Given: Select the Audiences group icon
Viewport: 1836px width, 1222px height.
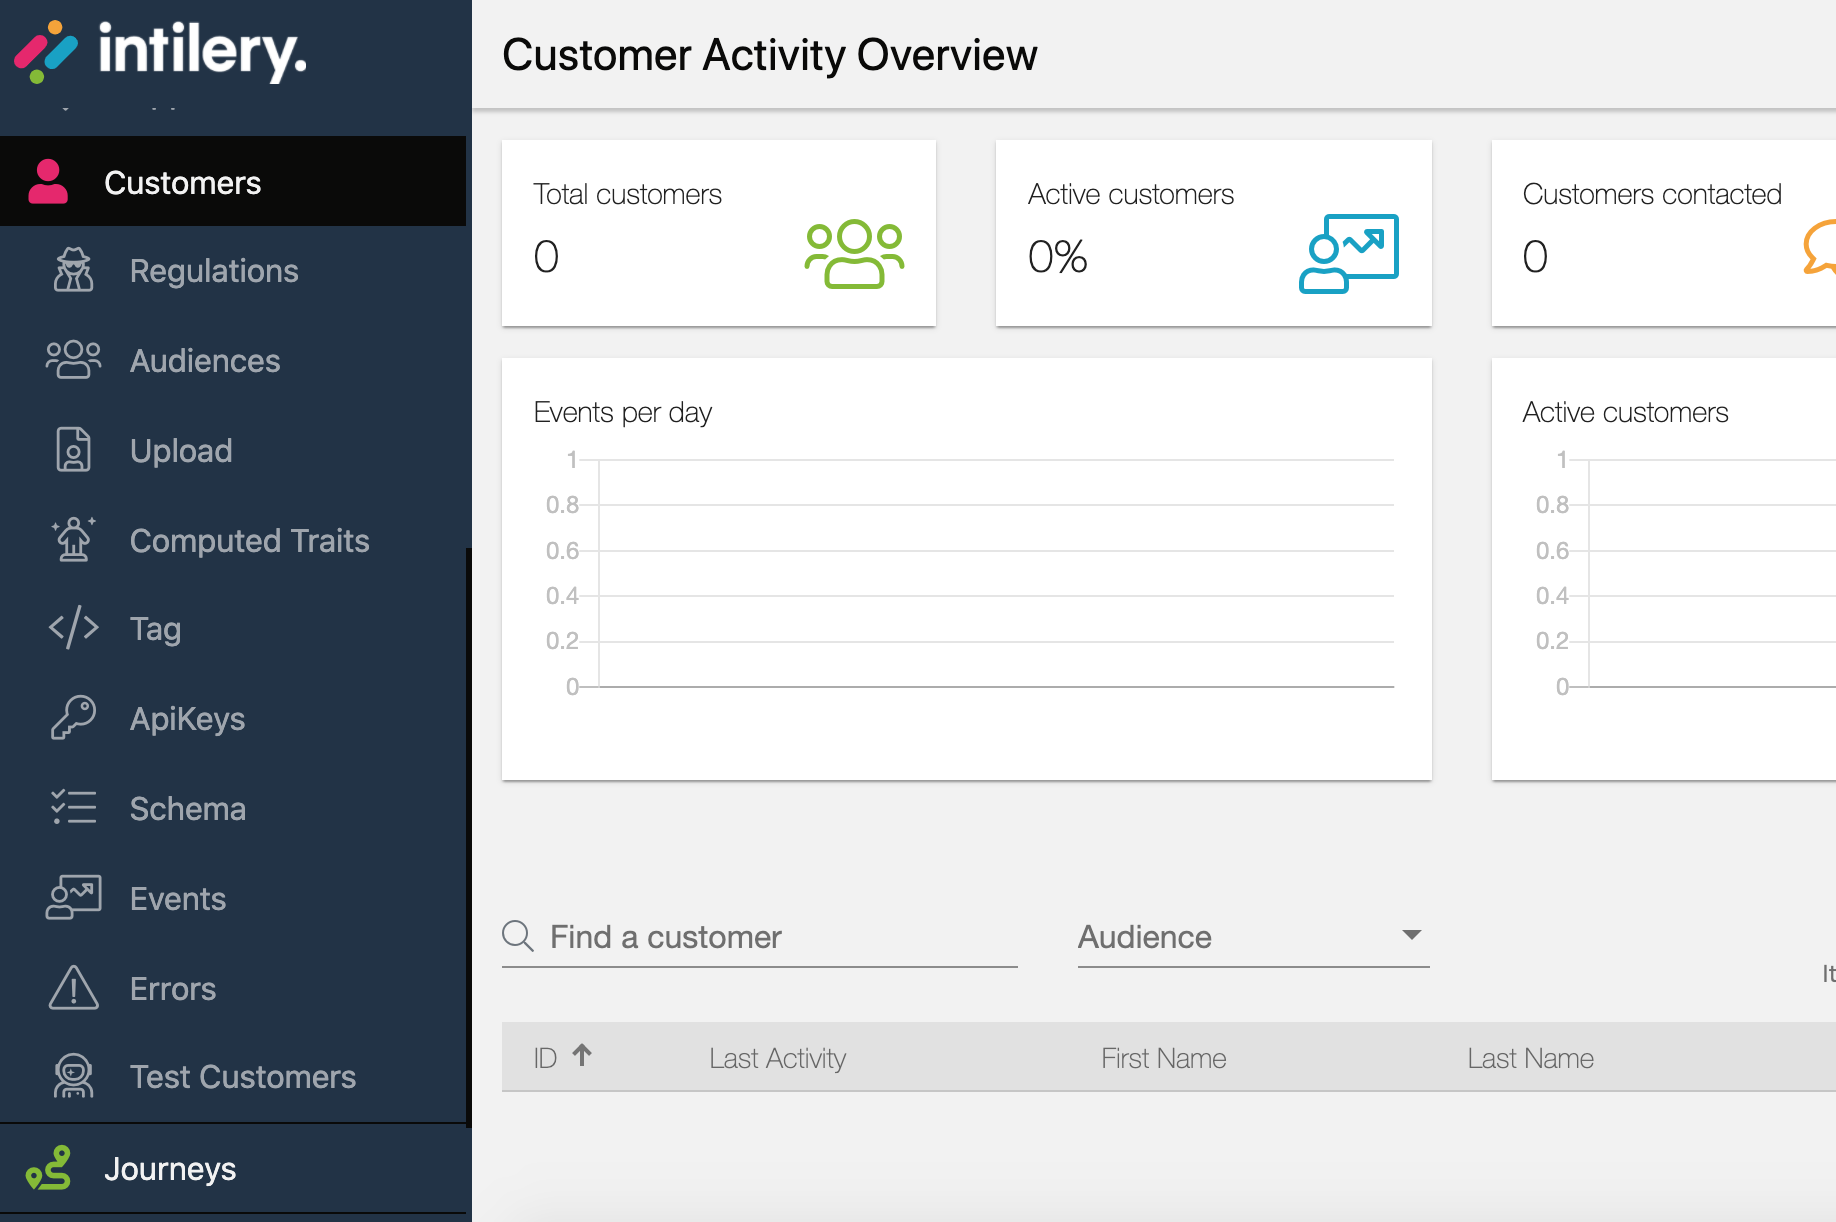Looking at the screenshot, I should [x=74, y=360].
